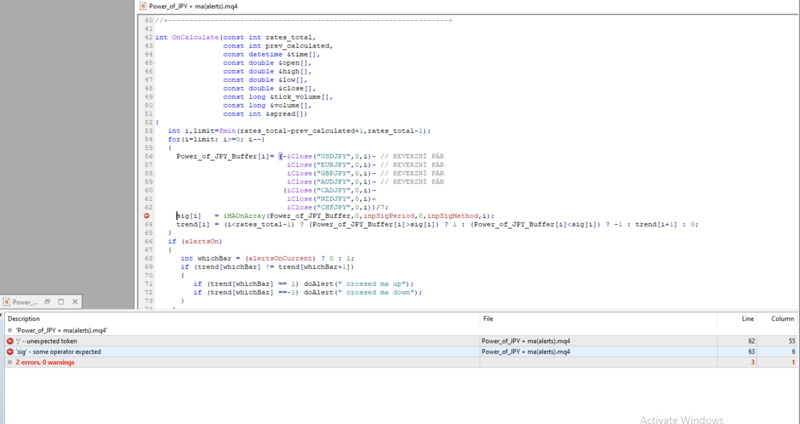
Task: Maximize the small Power_ panel window
Action: (59, 301)
